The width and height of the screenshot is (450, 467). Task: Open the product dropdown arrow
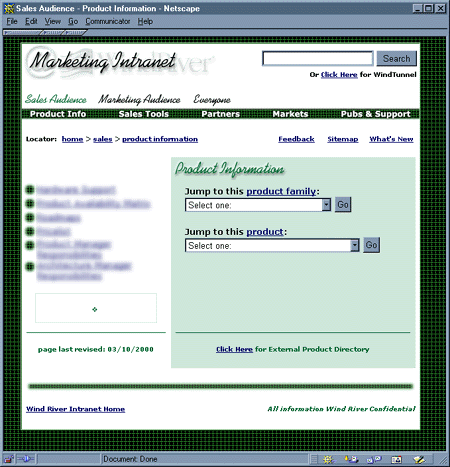(x=355, y=245)
